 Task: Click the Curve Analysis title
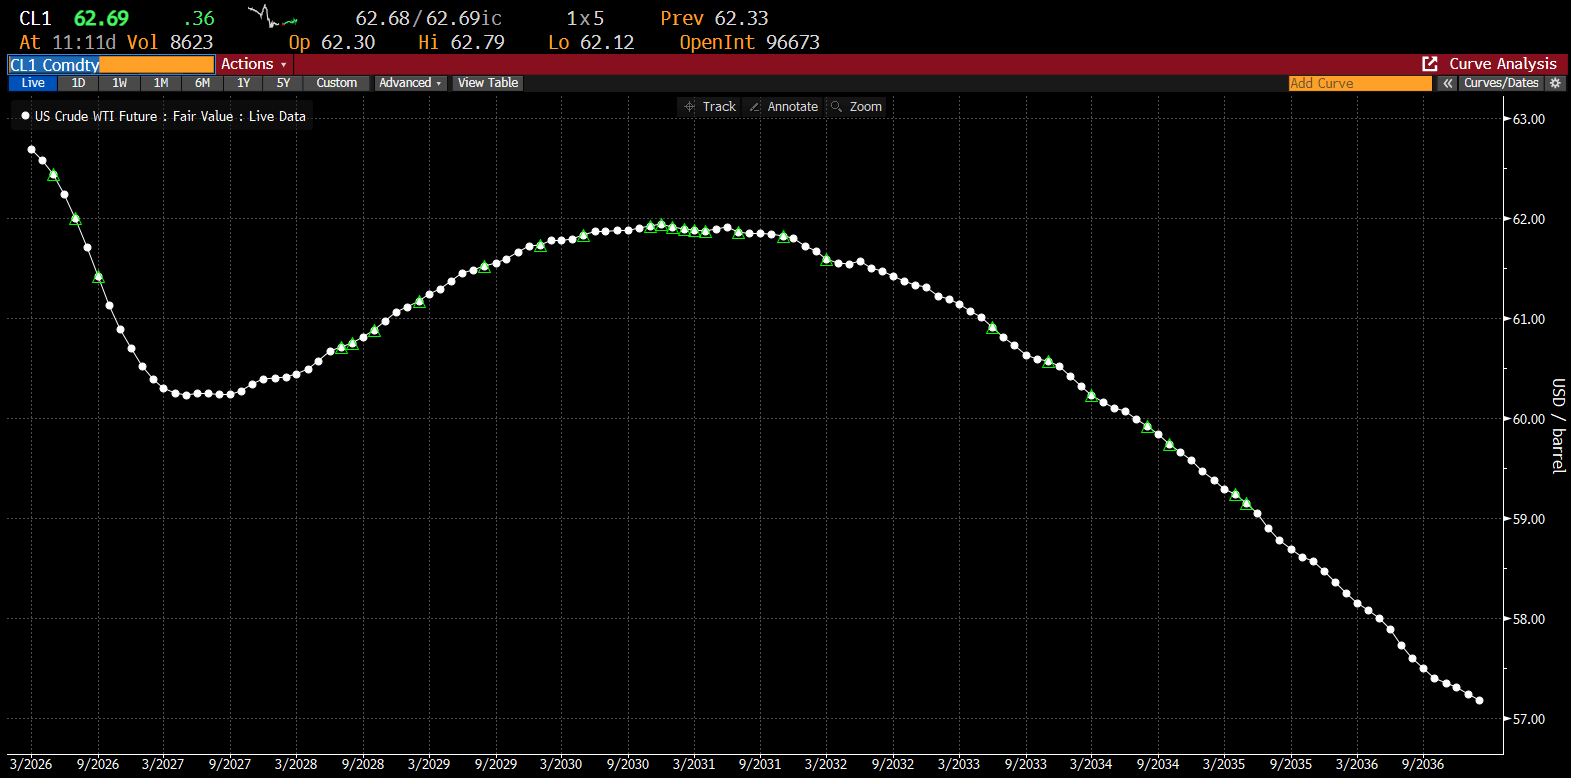tap(1503, 64)
